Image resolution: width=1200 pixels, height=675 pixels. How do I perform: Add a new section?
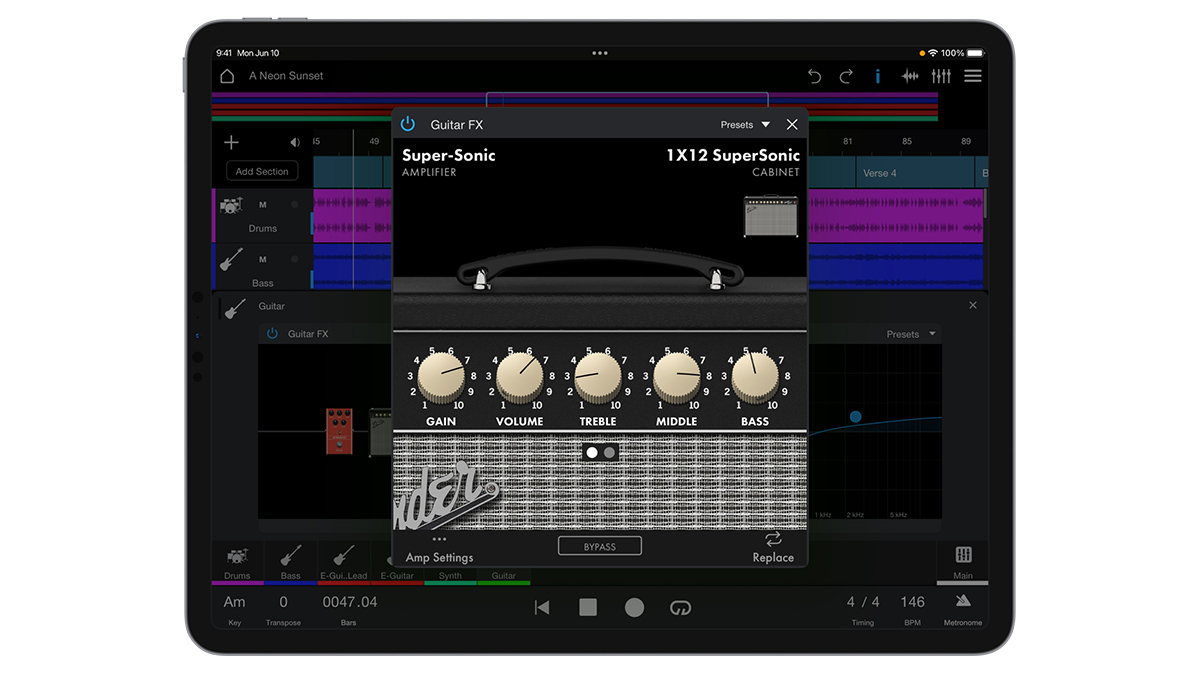pyautogui.click(x=262, y=171)
